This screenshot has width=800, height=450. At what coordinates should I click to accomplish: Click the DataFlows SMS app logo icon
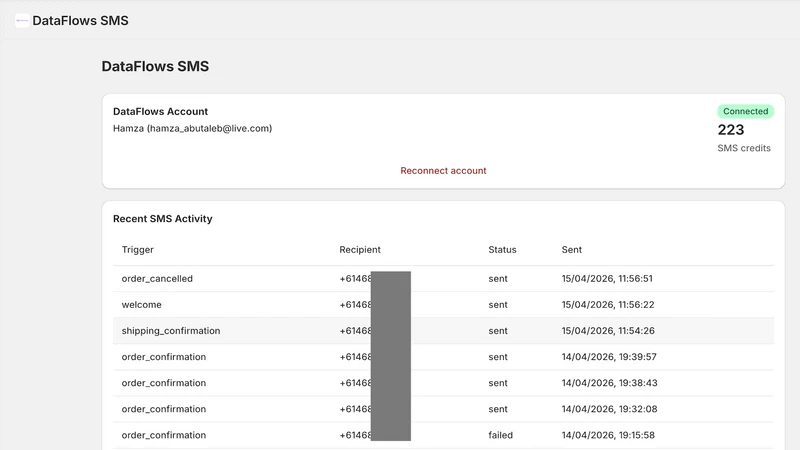[x=22, y=21]
